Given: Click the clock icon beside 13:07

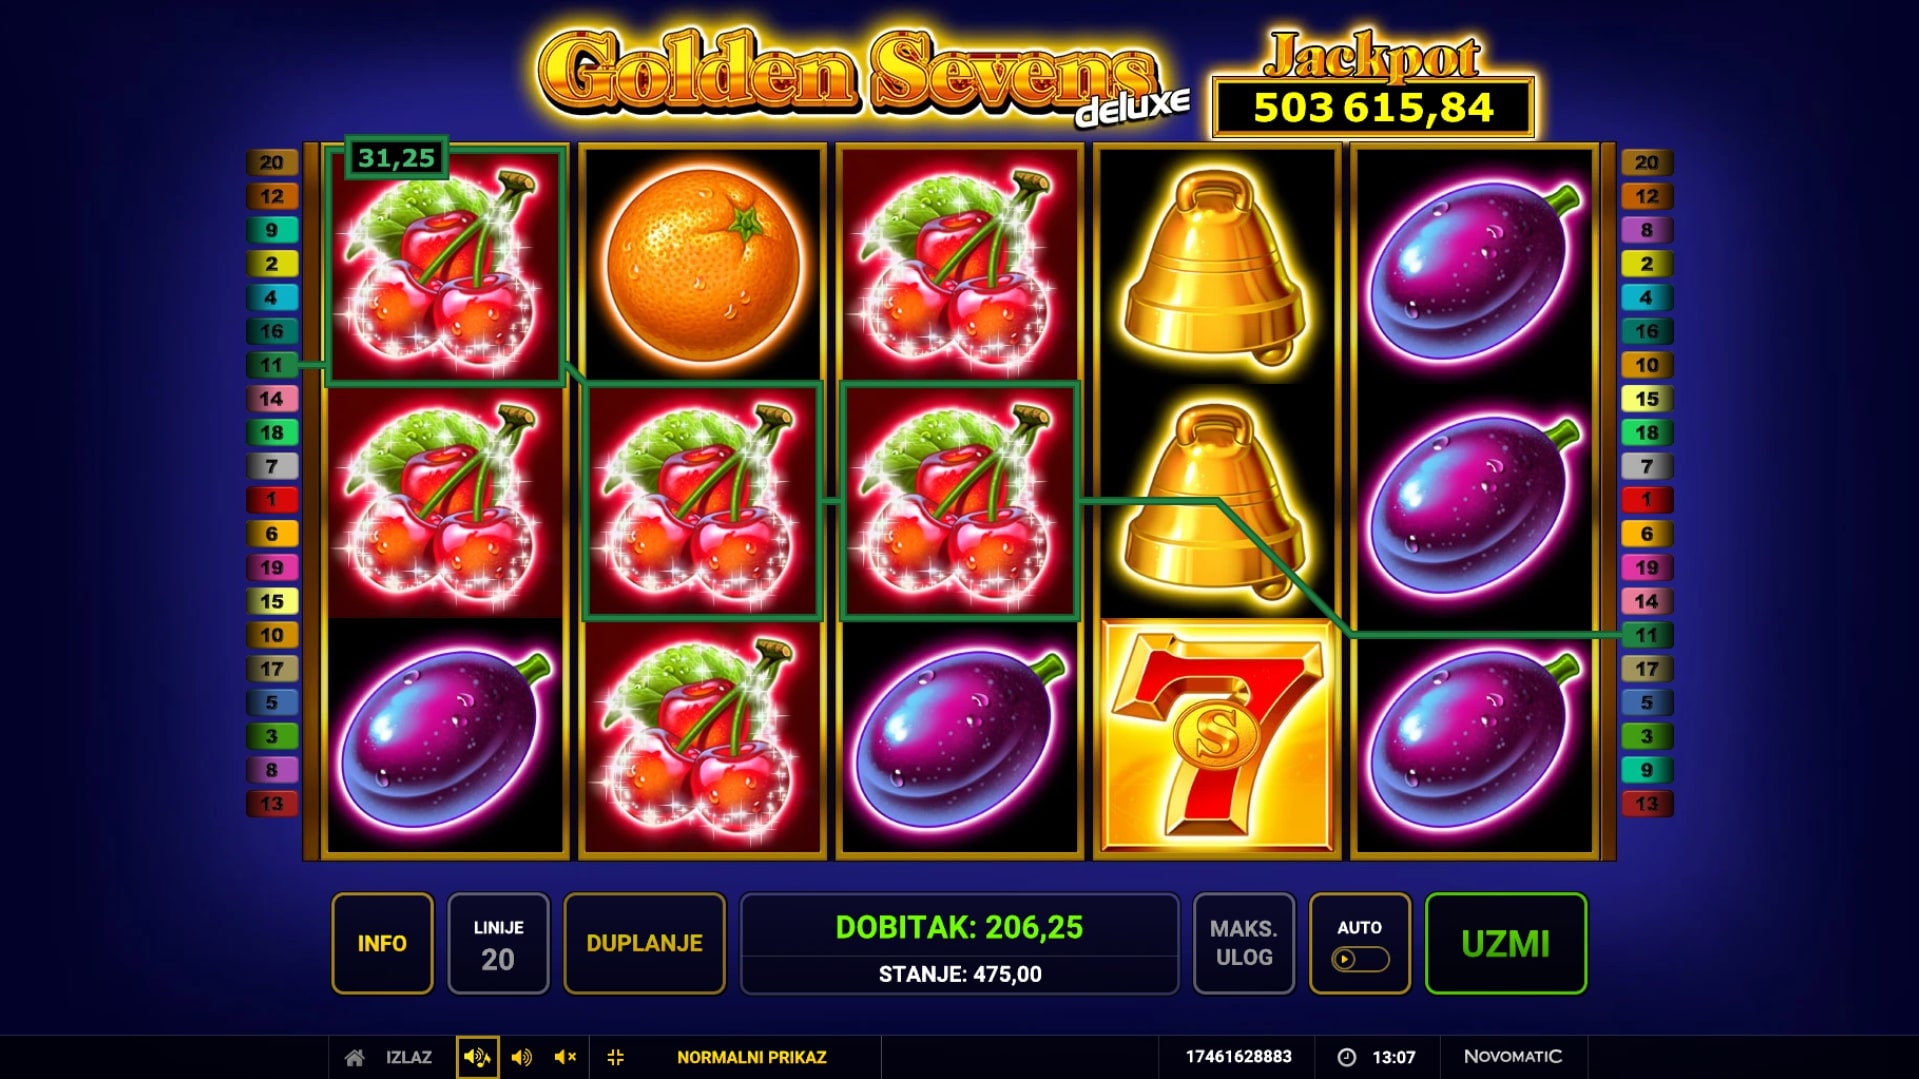Looking at the screenshot, I should tap(1347, 1057).
